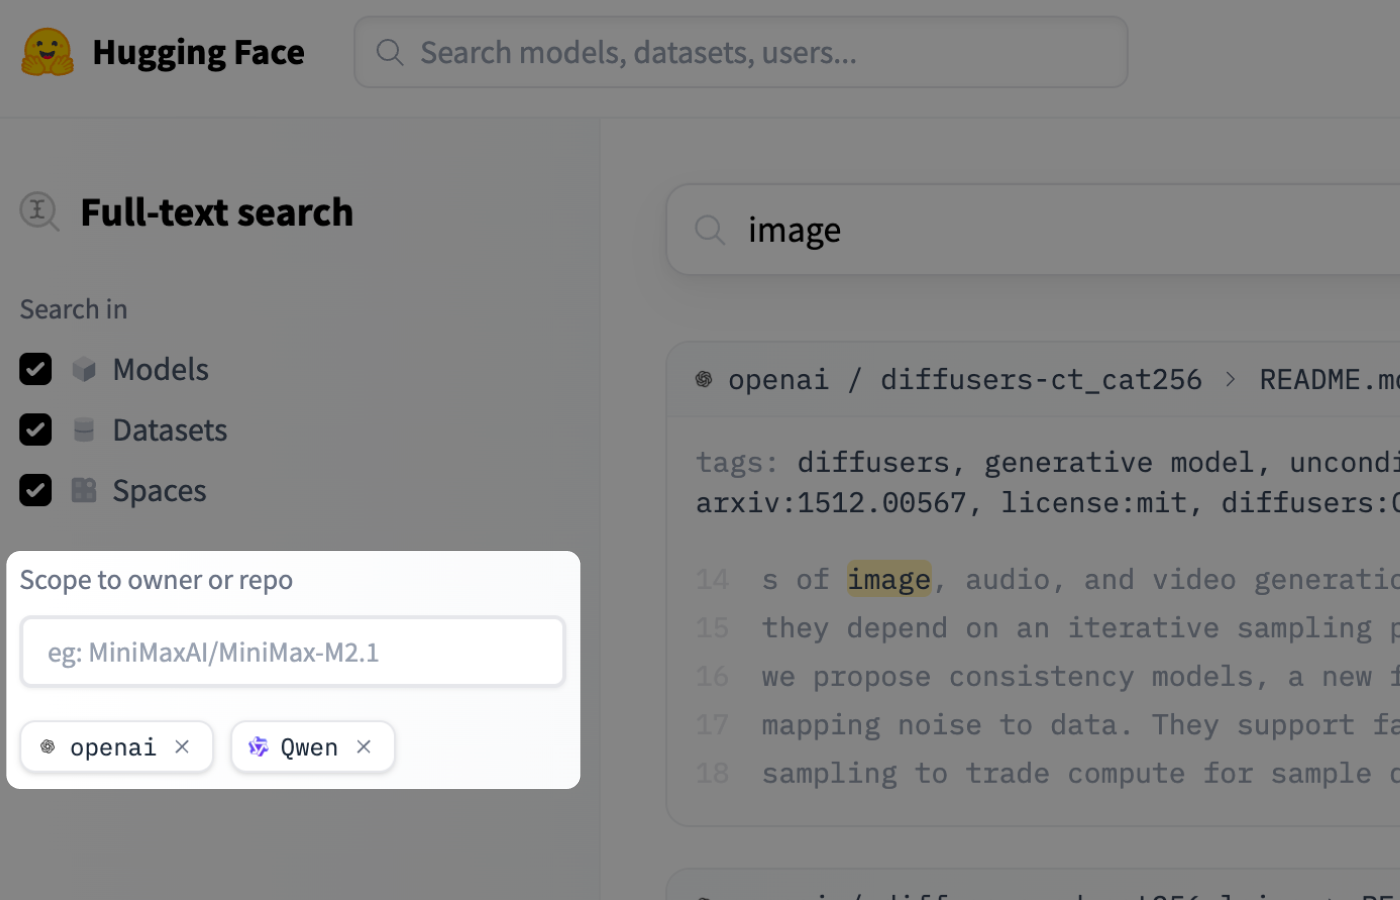Open the openai owner link in result
The height and width of the screenshot is (900, 1400).
click(778, 380)
